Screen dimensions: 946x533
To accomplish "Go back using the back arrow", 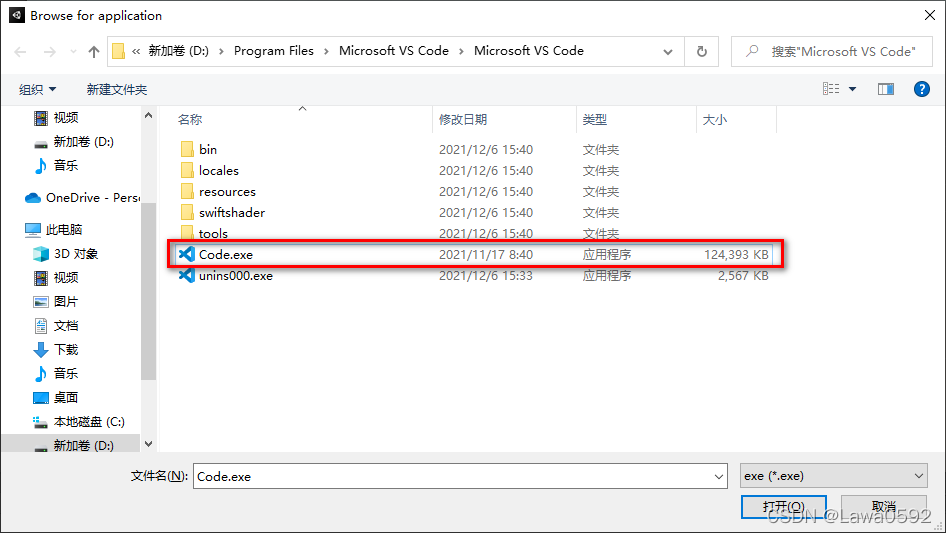I will (x=20, y=52).
